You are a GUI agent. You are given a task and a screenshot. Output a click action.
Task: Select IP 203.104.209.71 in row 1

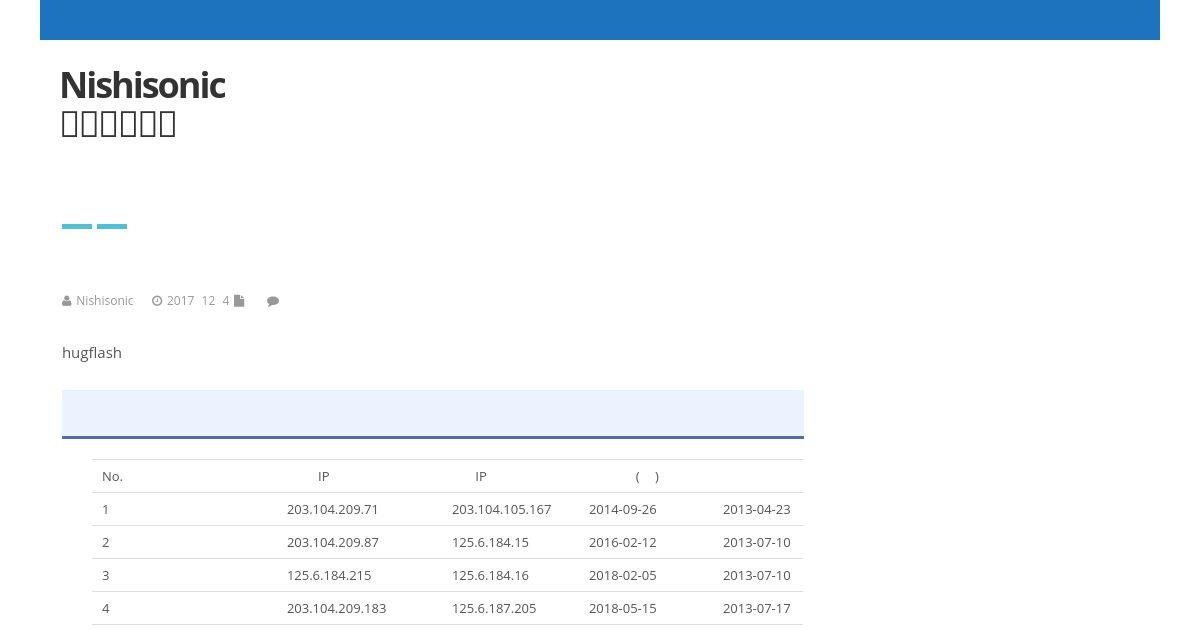(333, 510)
